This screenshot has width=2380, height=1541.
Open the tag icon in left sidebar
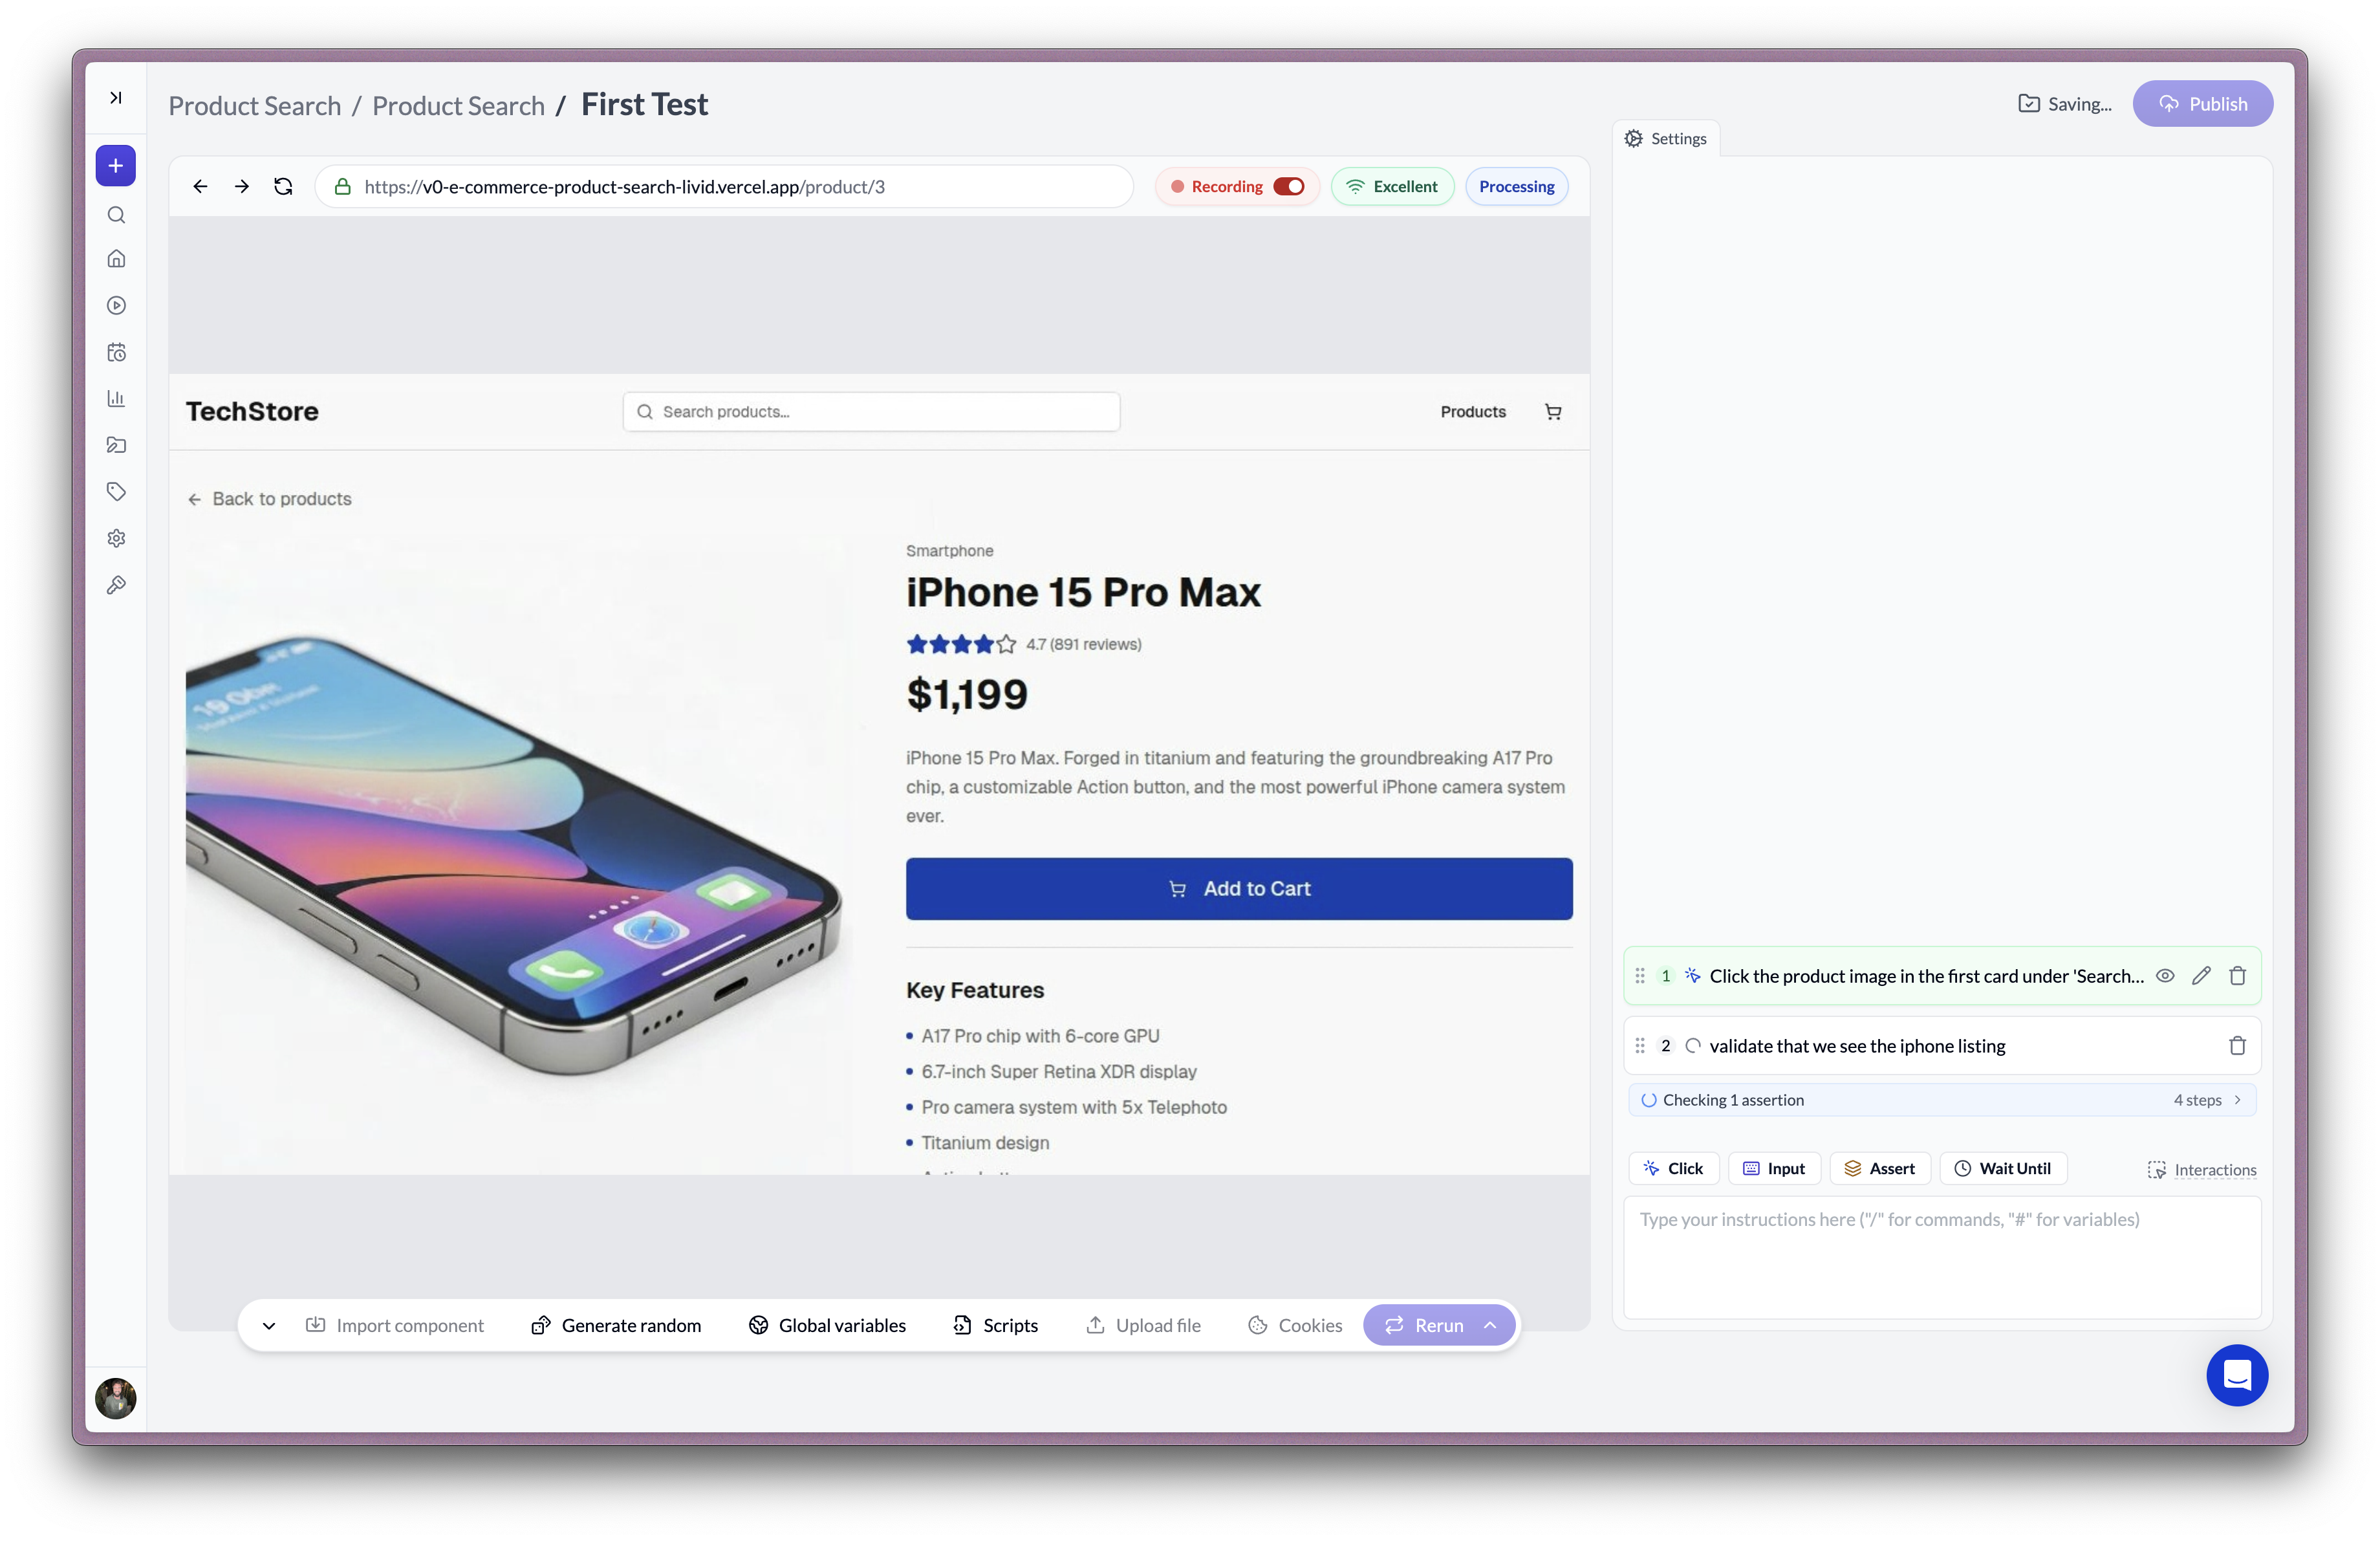(116, 492)
